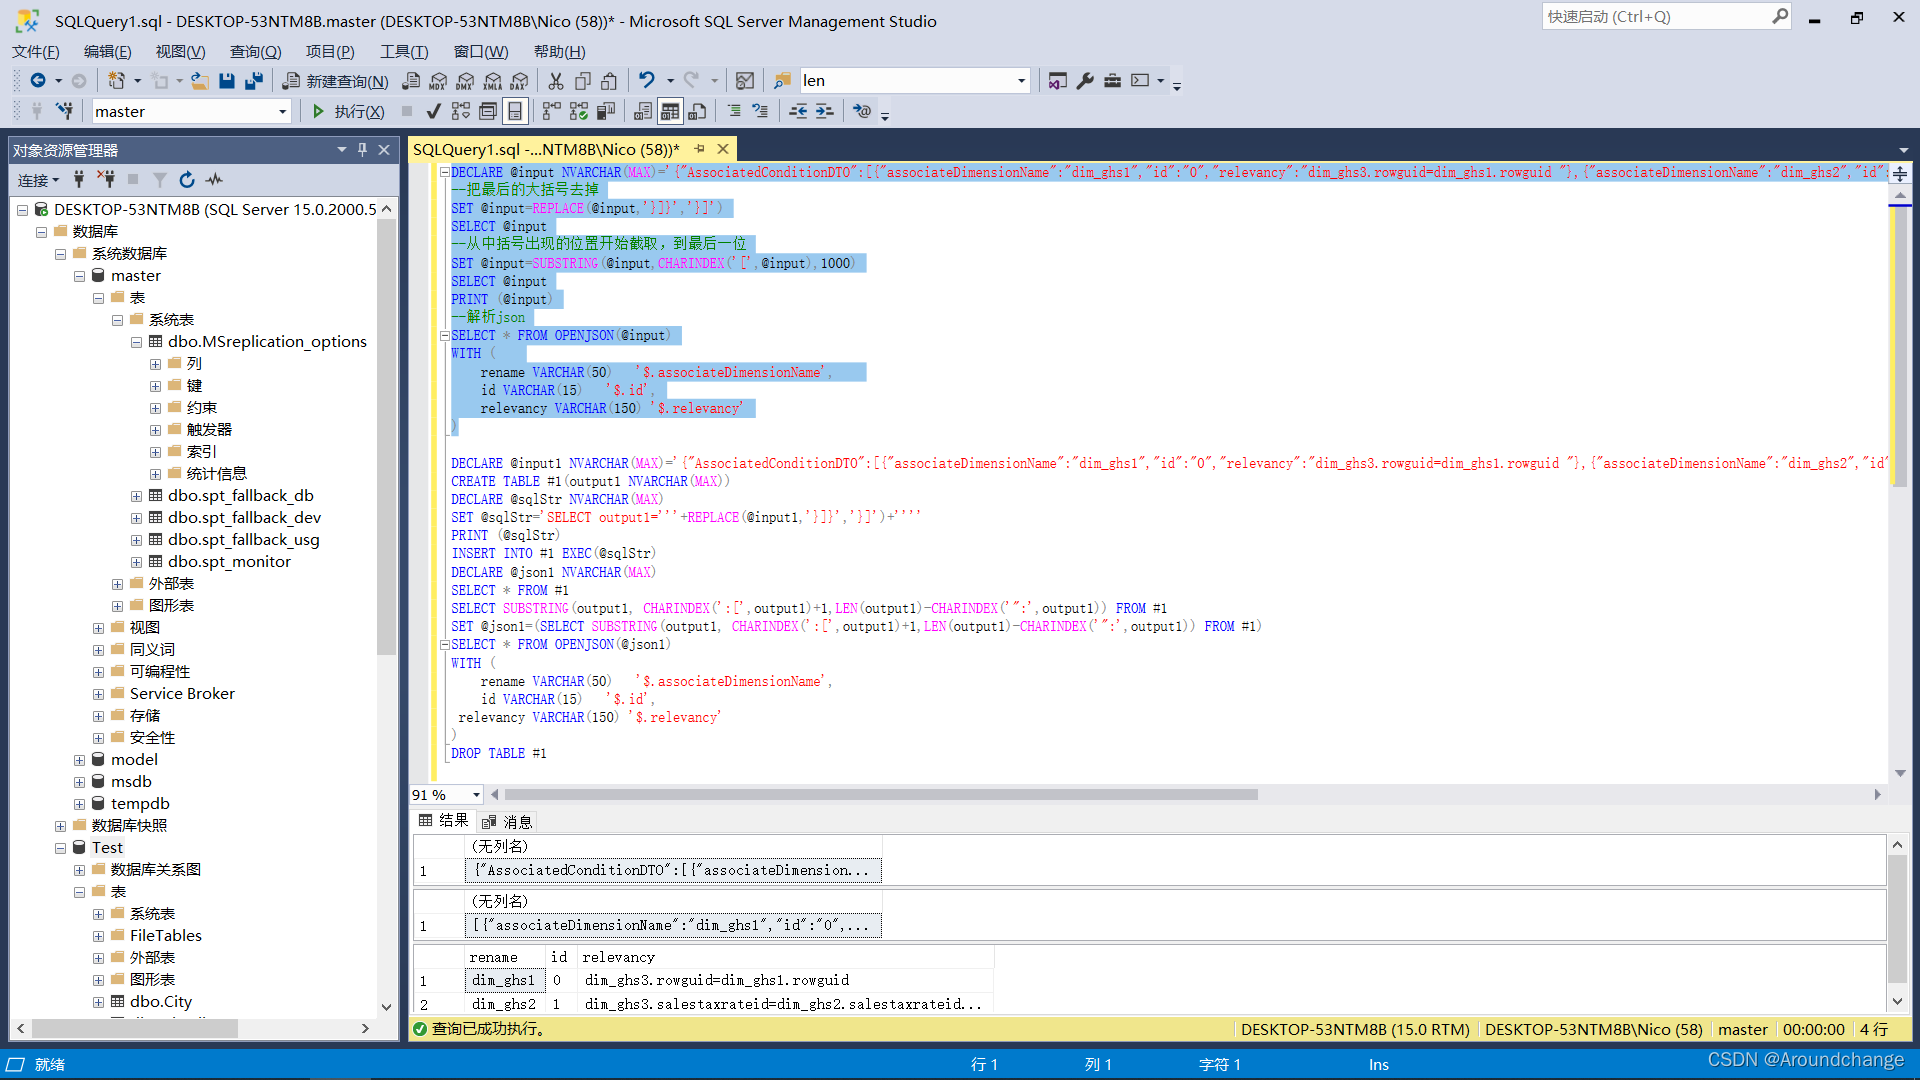Click the MDX query icon
The image size is (1920, 1080).
tap(438, 81)
